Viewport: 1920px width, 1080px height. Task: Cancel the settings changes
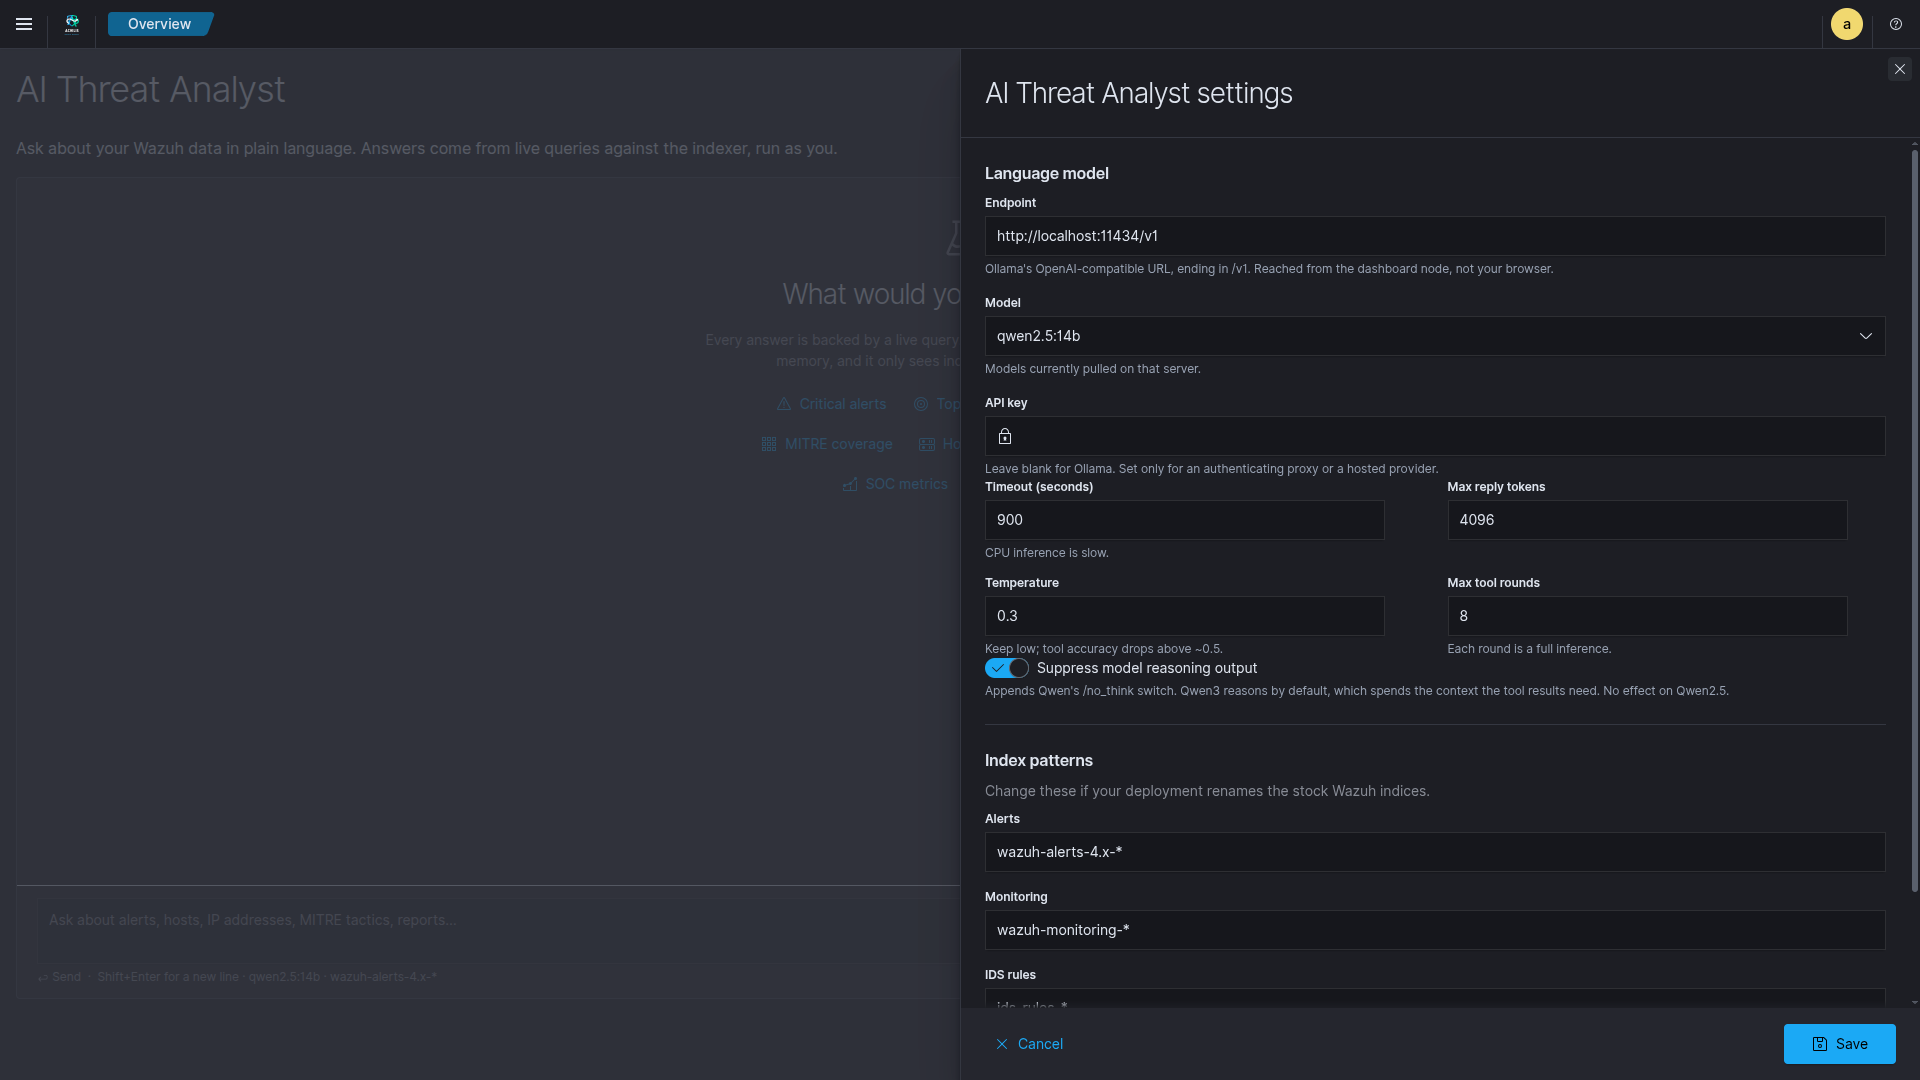[x=1029, y=1044]
